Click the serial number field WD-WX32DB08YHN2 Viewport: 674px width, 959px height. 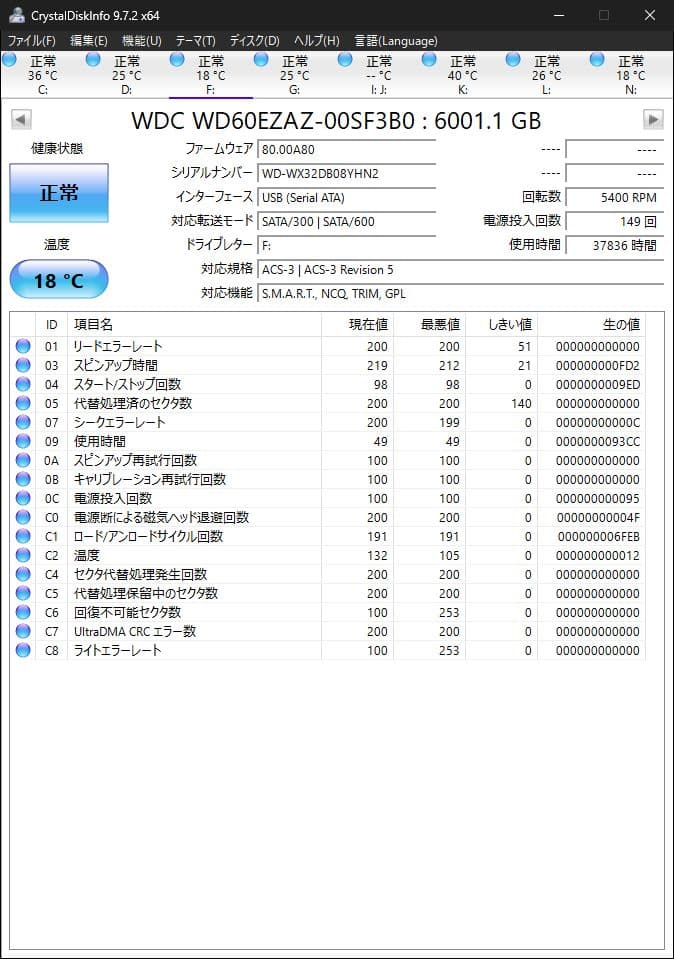point(347,174)
